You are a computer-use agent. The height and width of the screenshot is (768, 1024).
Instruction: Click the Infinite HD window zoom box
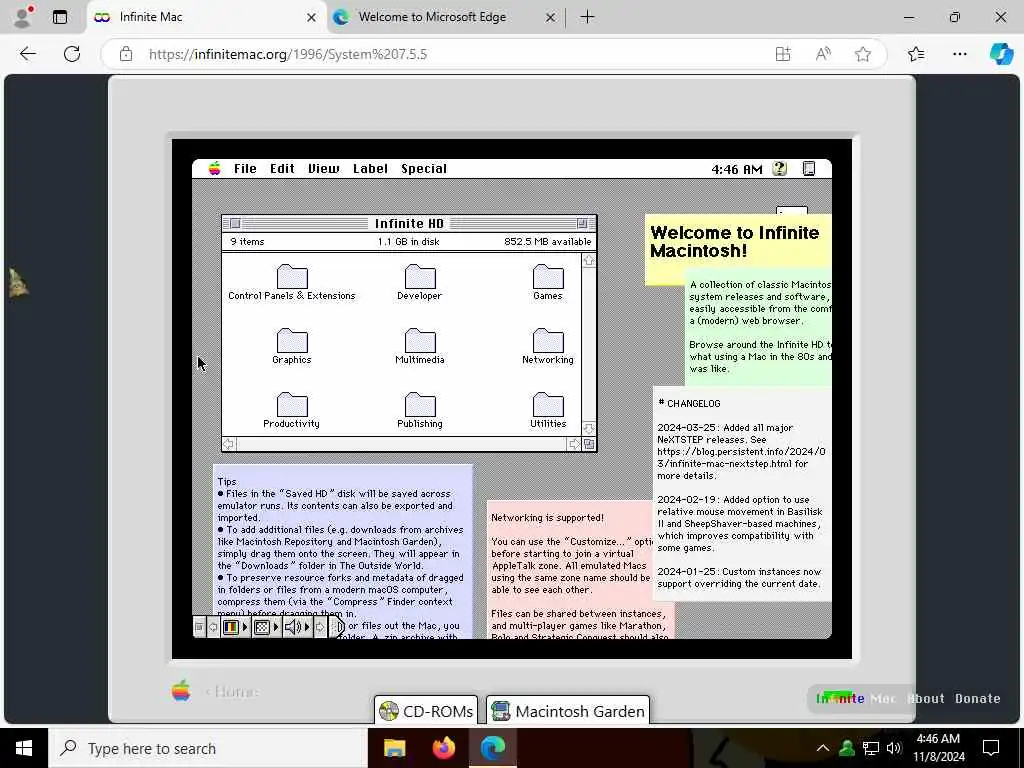point(582,223)
